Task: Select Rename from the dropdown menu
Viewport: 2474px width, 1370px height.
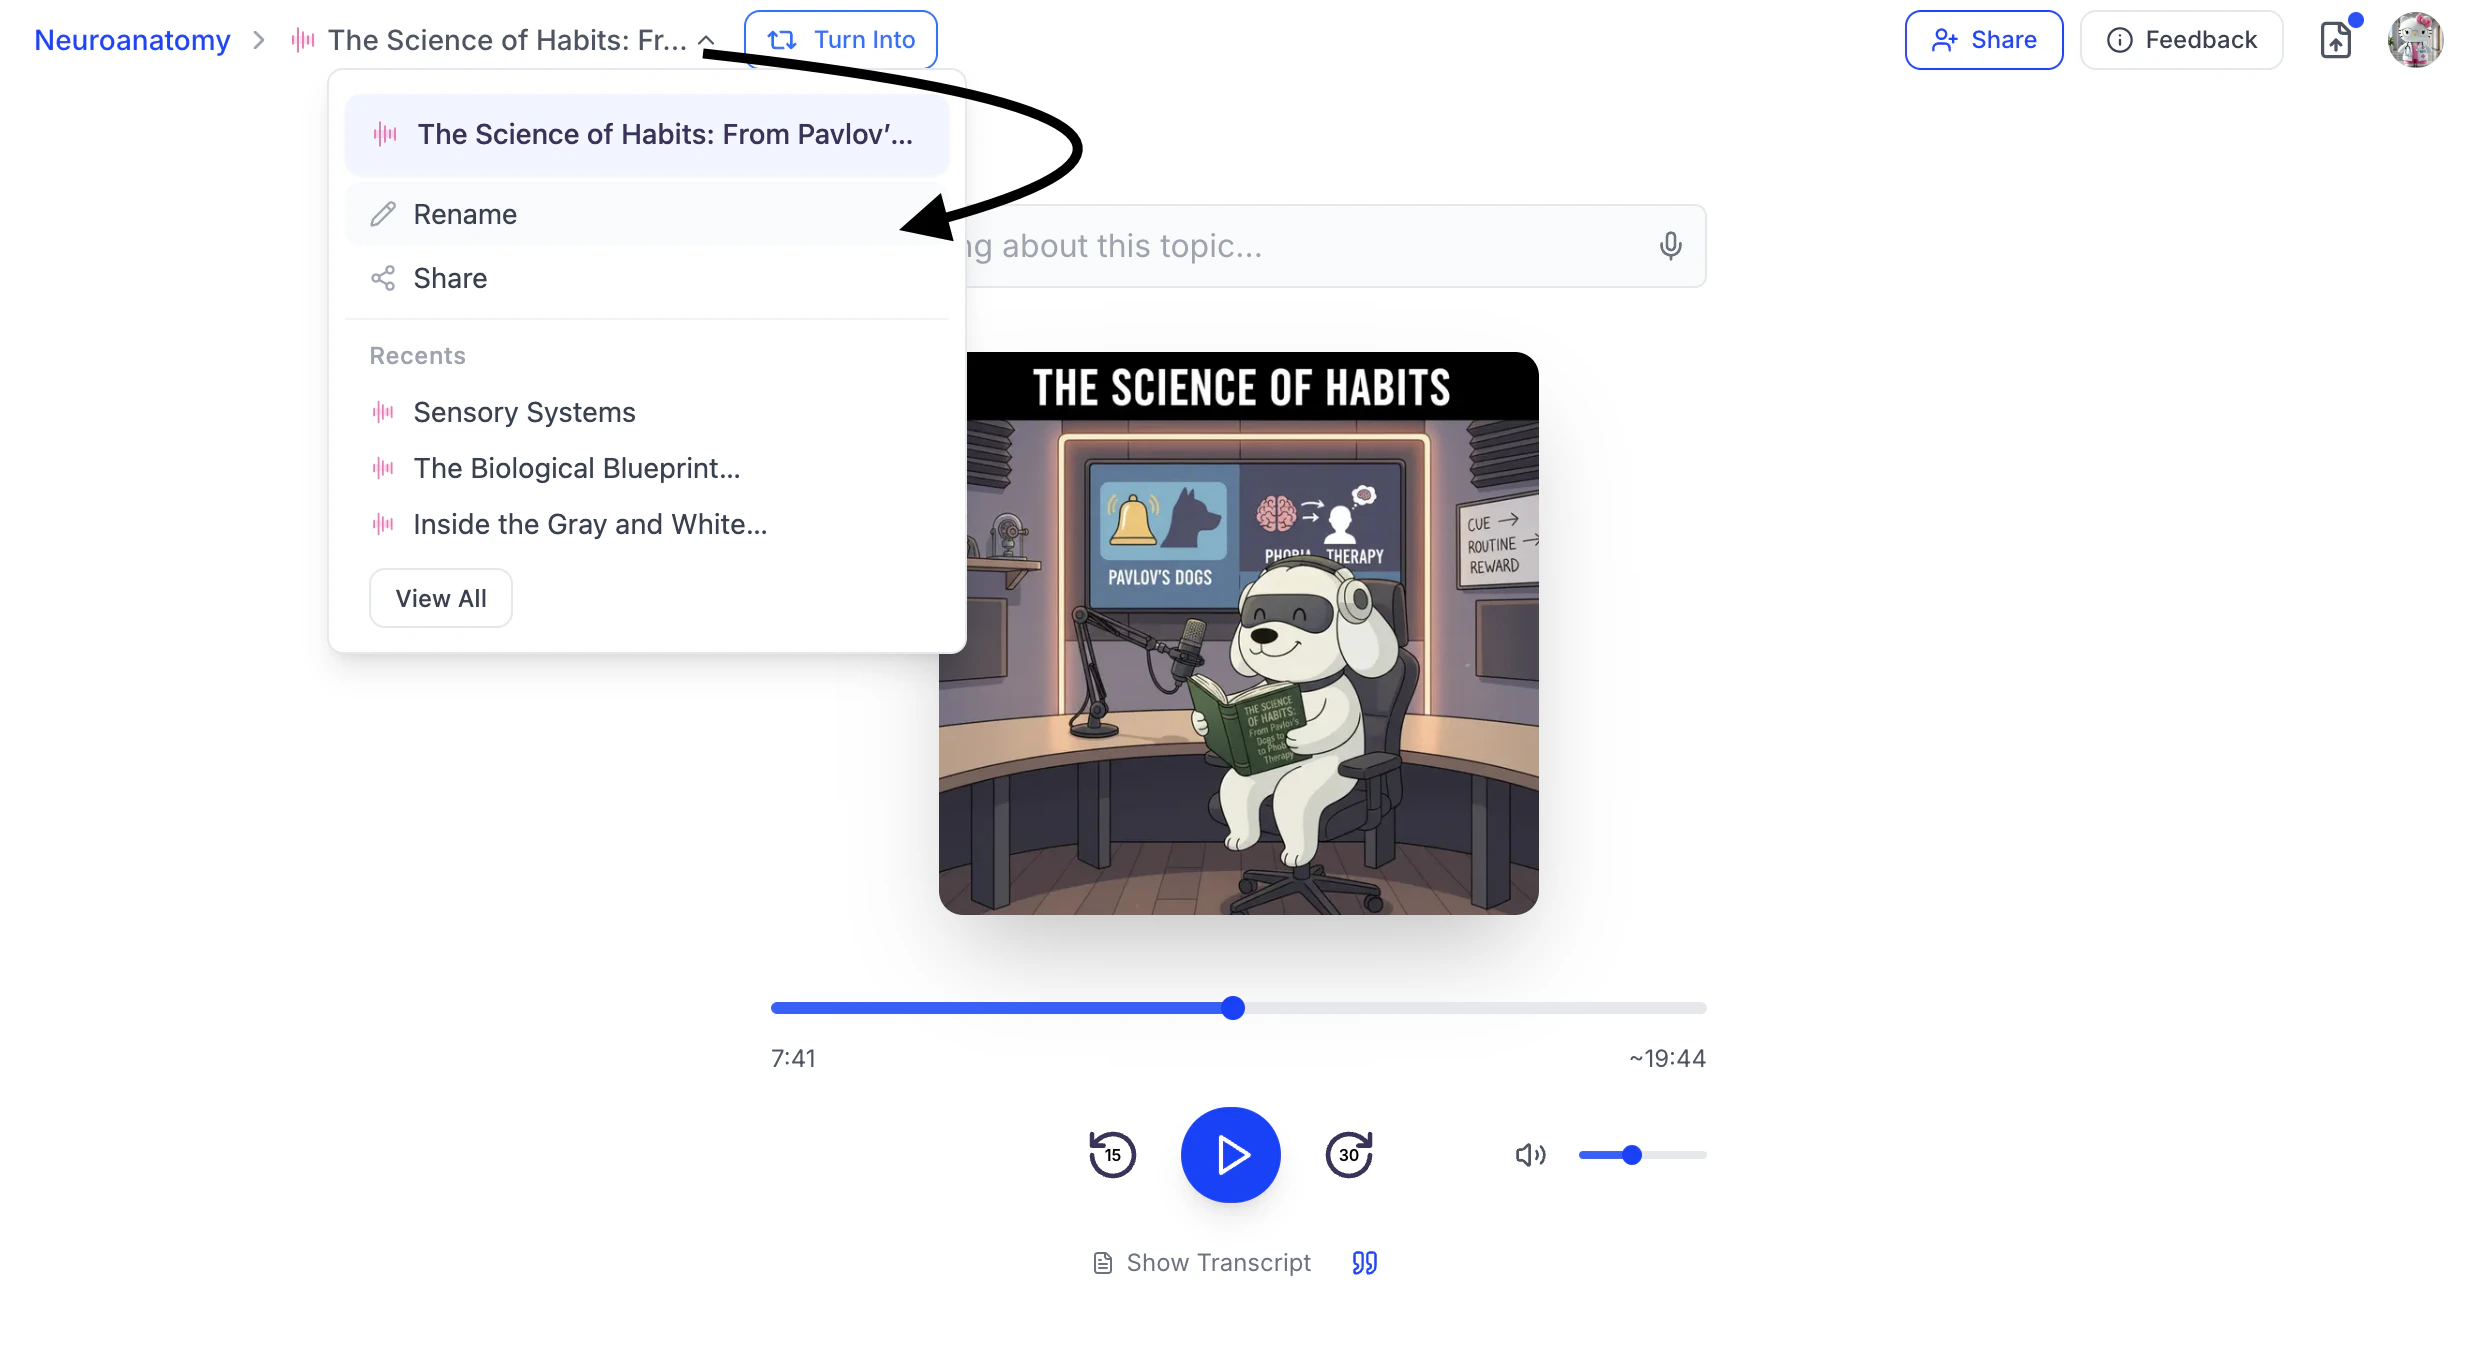Action: click(465, 214)
